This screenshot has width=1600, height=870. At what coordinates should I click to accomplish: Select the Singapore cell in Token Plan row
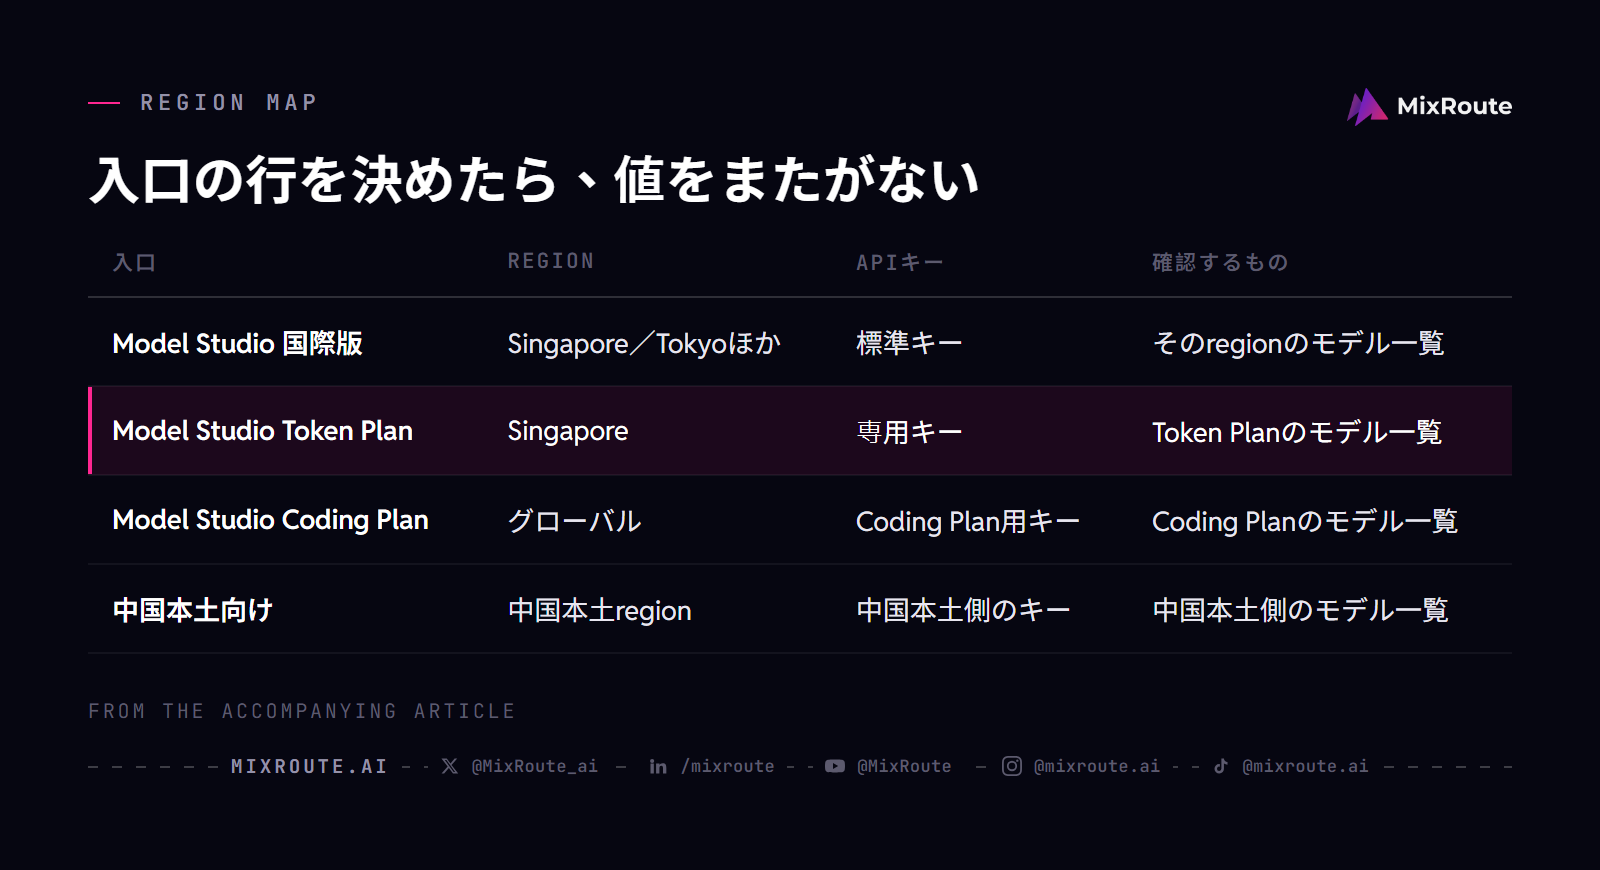568,431
